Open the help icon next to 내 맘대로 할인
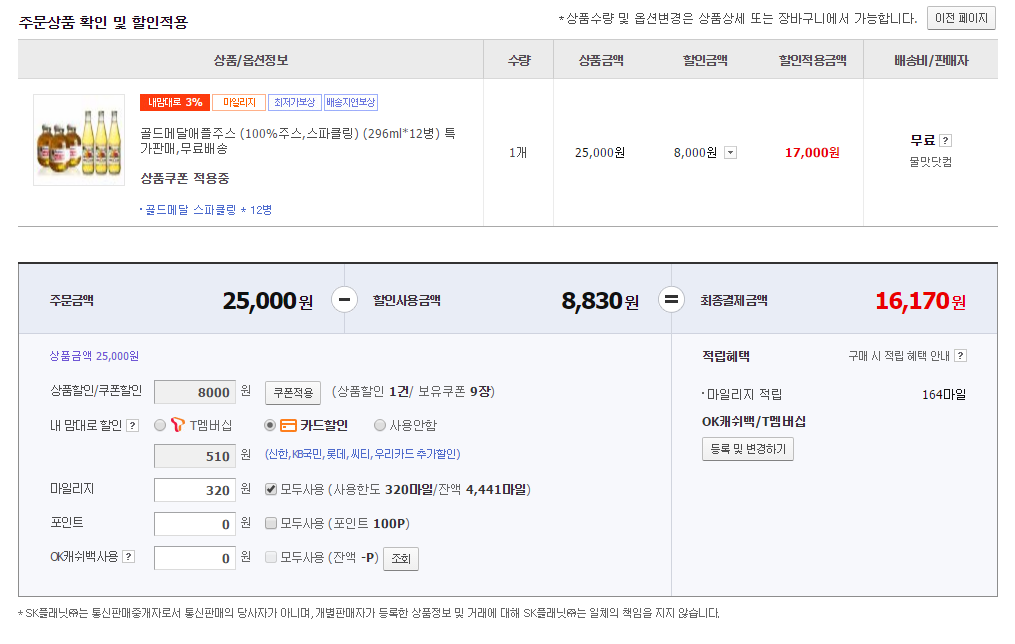 pos(133,425)
